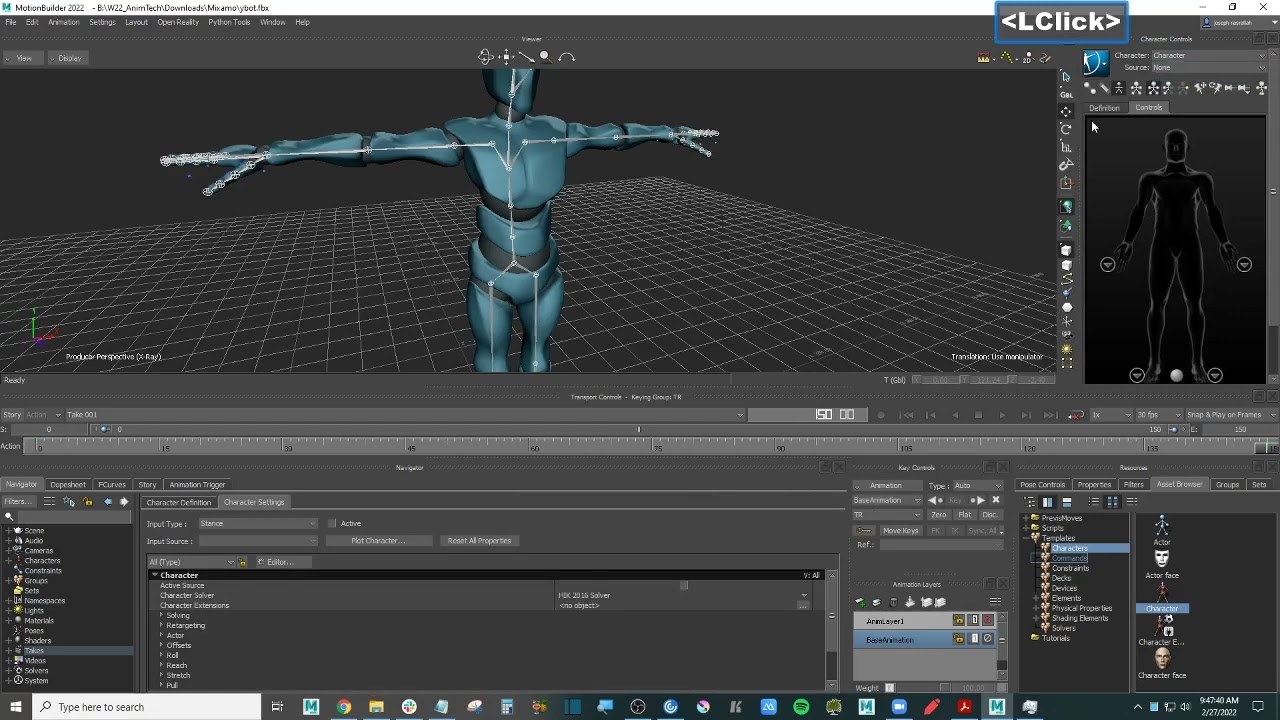Image resolution: width=1280 pixels, height=720 pixels.
Task: Expand the Retargeting property group
Action: (161, 626)
